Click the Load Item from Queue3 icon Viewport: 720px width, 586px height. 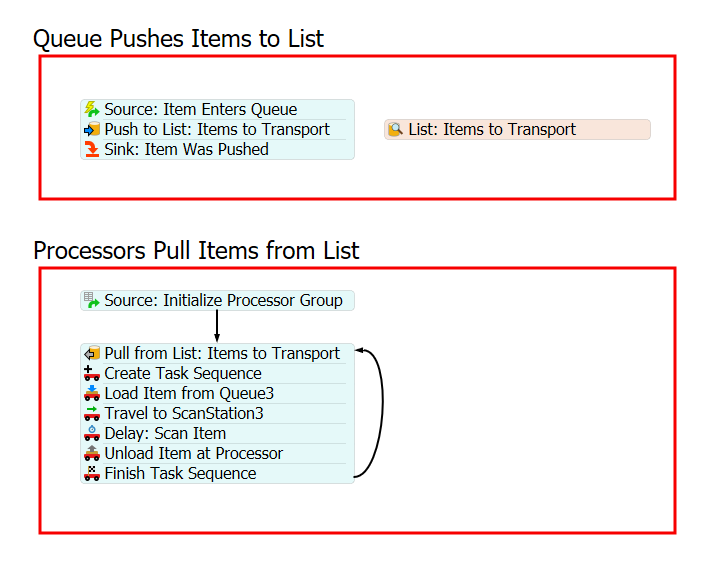[92, 394]
